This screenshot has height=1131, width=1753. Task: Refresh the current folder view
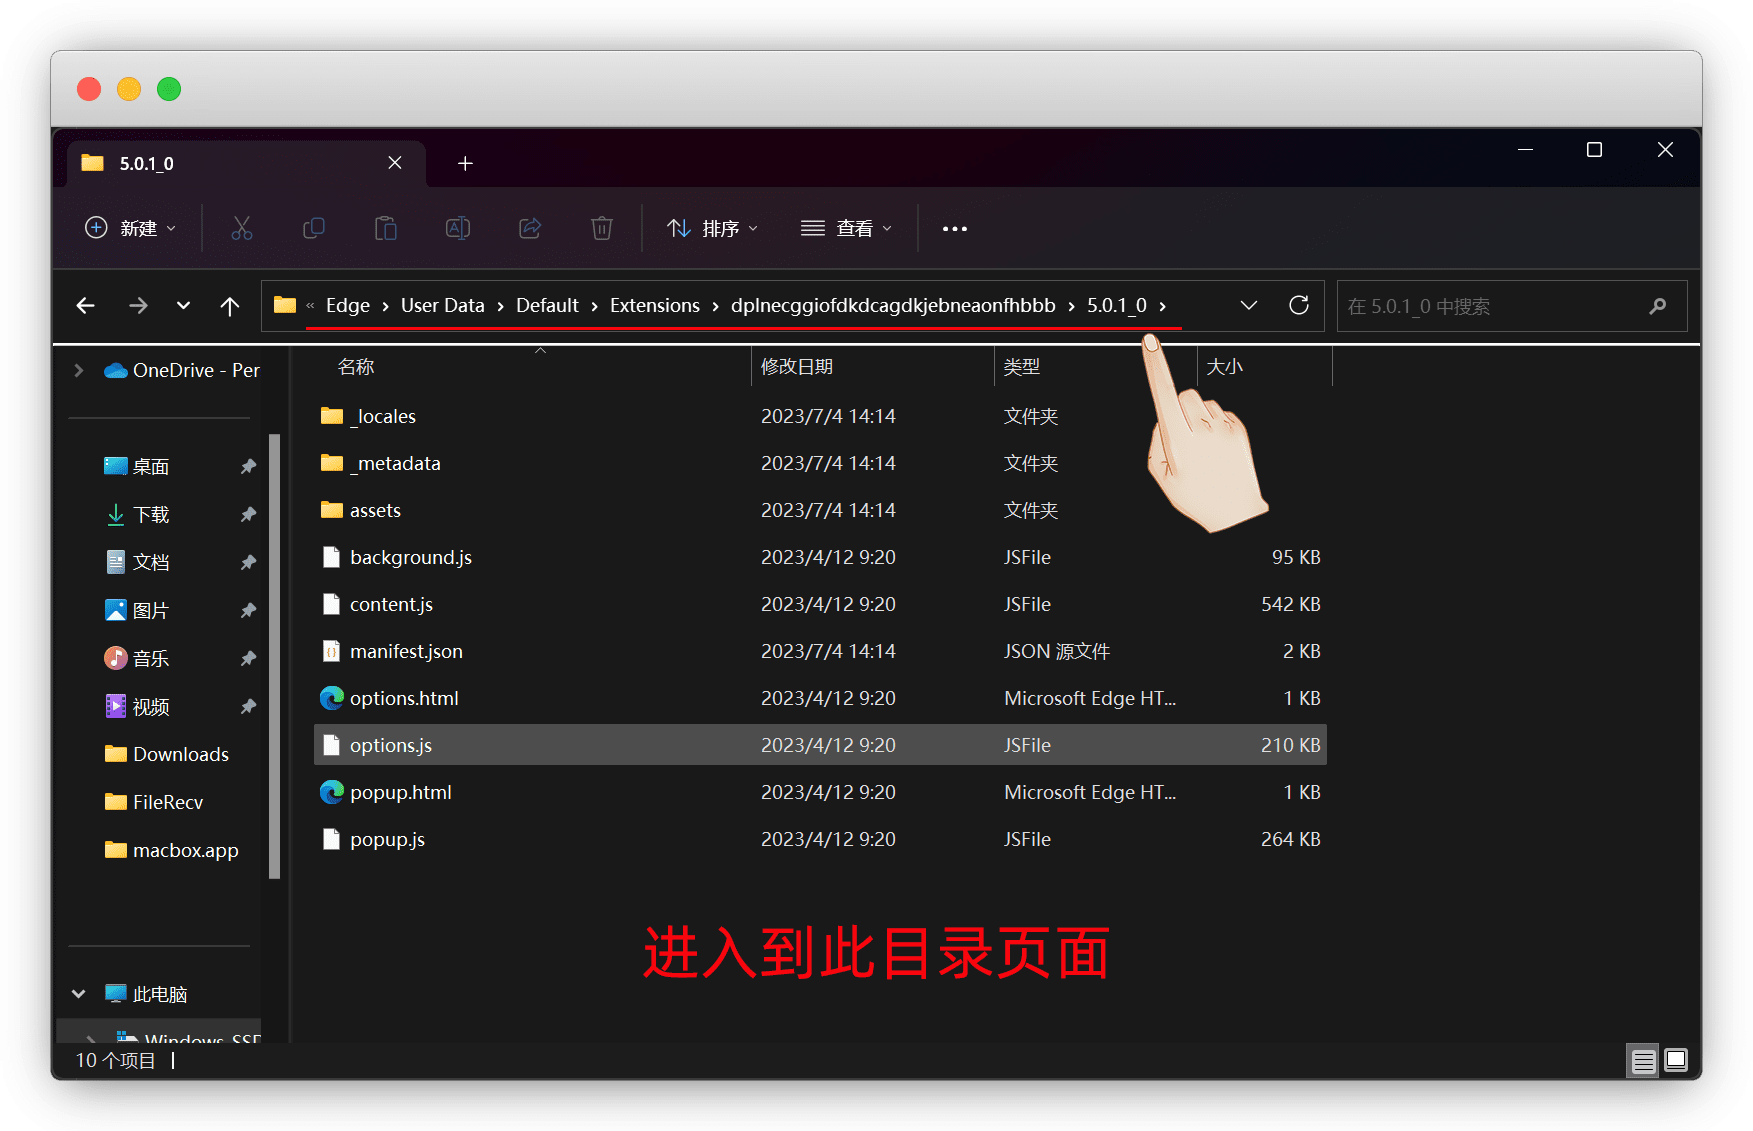[1298, 306]
